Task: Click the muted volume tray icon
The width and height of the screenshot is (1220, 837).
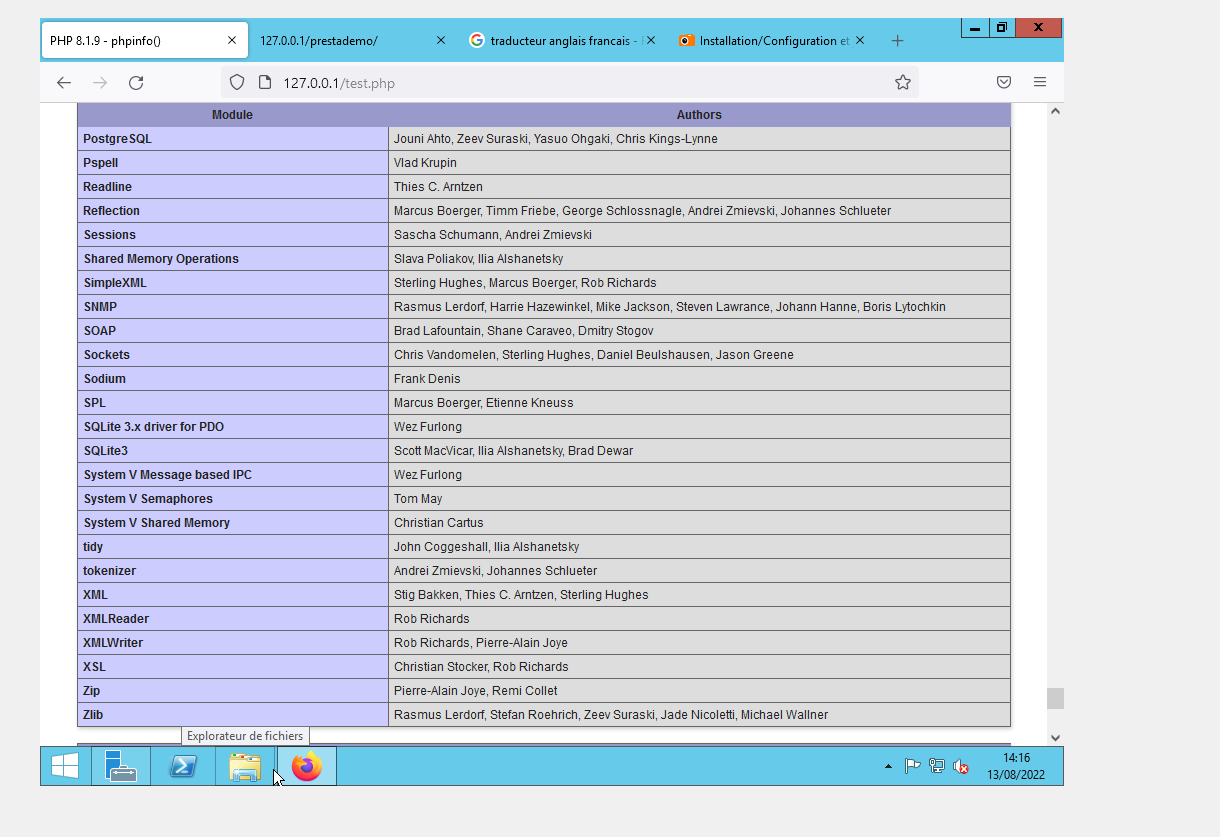Action: 960,767
